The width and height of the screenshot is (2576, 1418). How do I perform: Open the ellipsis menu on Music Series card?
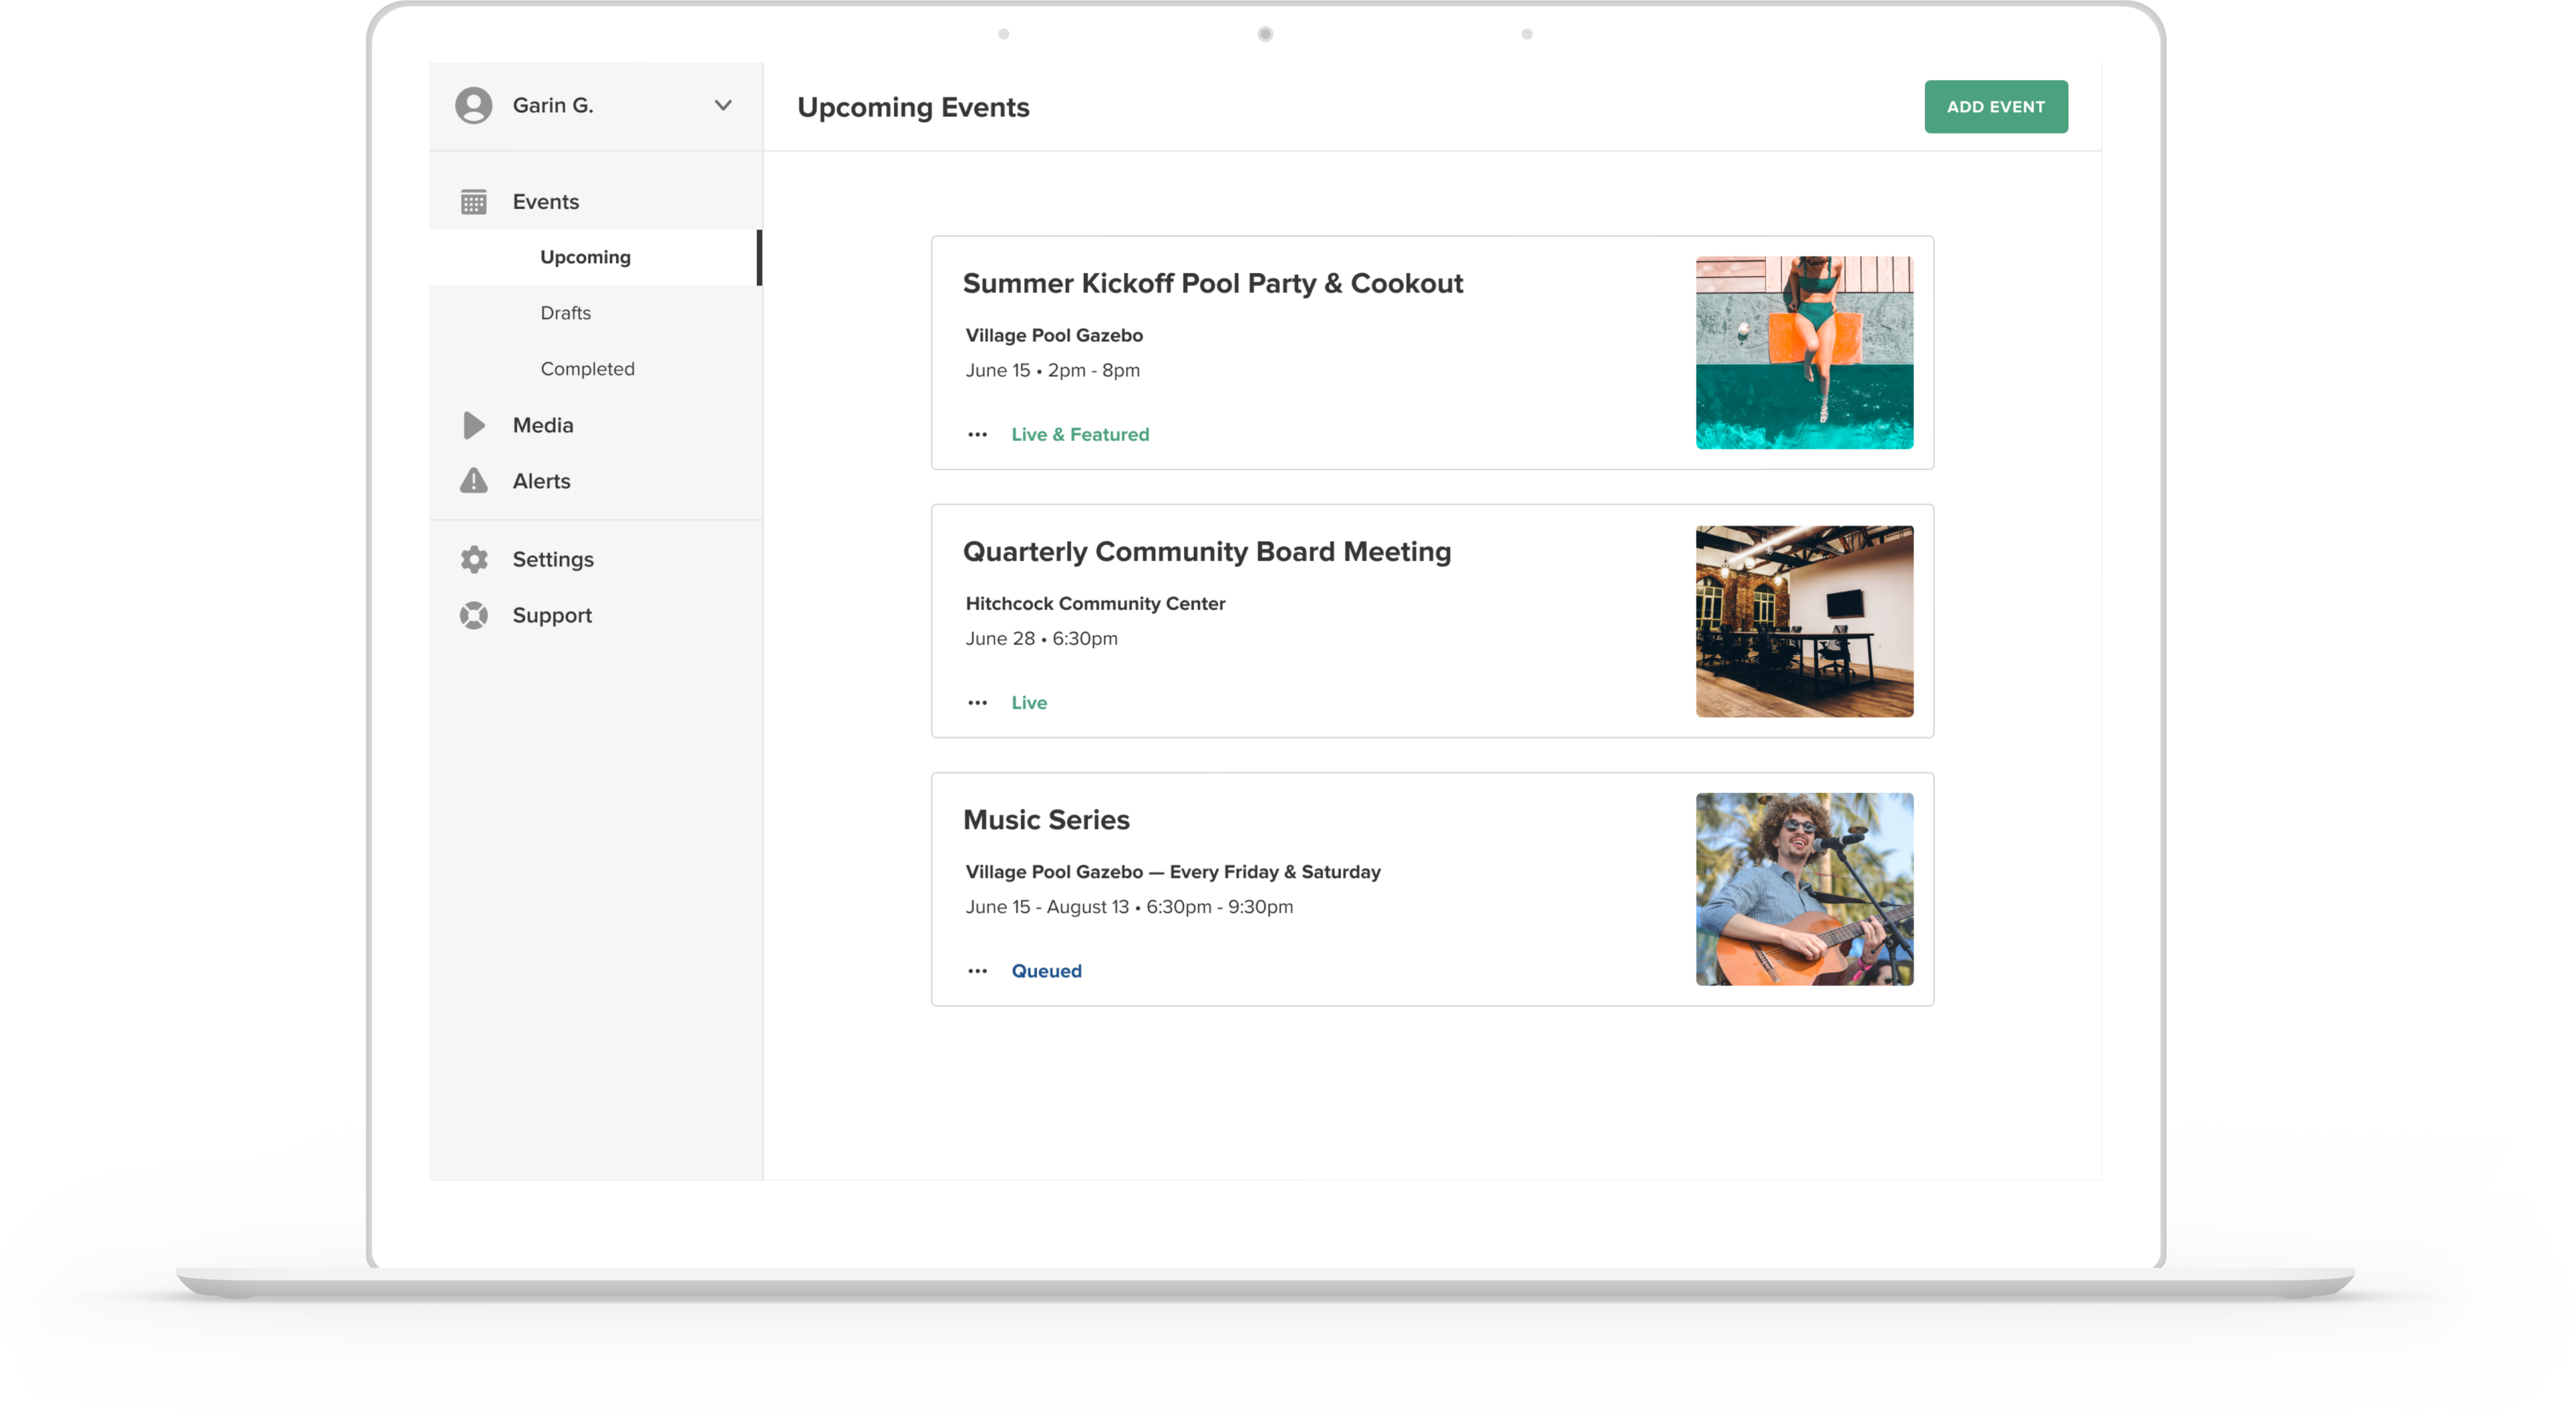[977, 970]
